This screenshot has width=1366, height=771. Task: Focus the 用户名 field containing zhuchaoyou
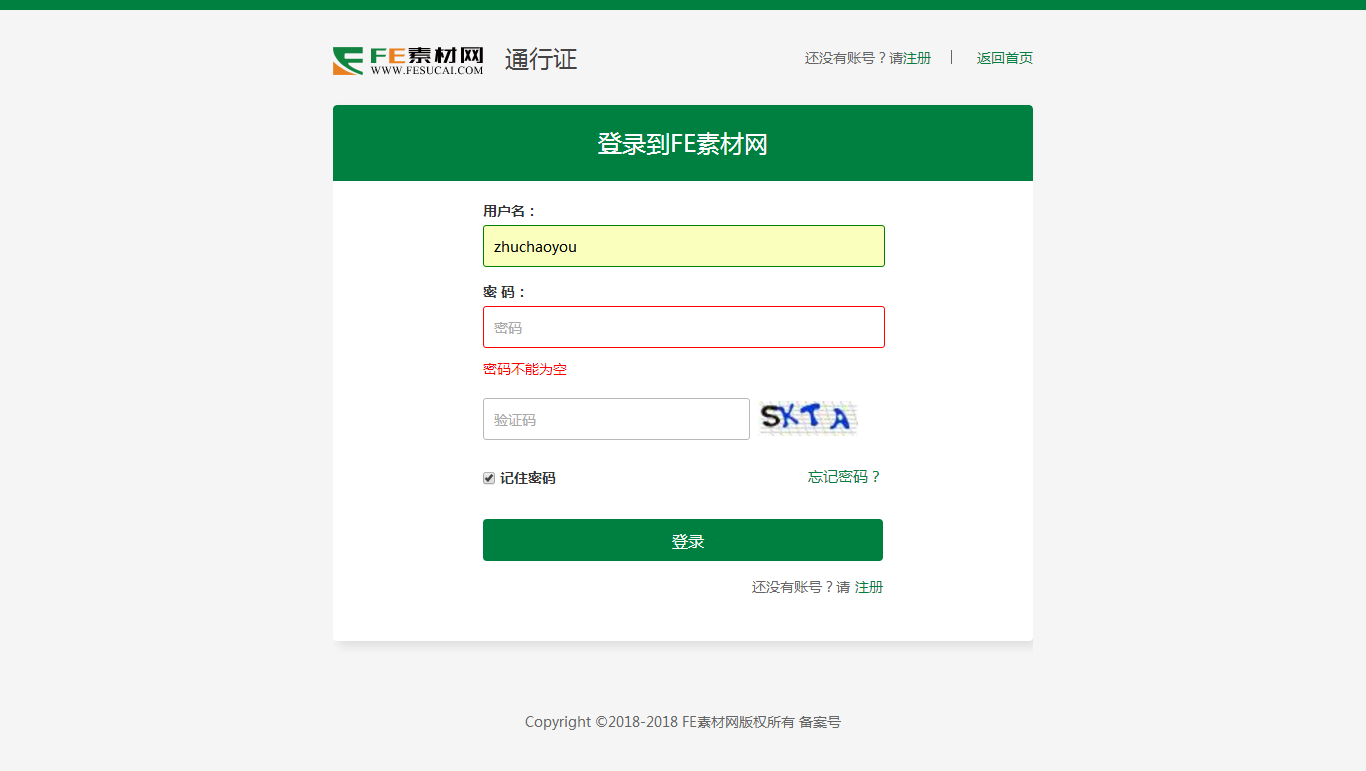click(x=684, y=246)
